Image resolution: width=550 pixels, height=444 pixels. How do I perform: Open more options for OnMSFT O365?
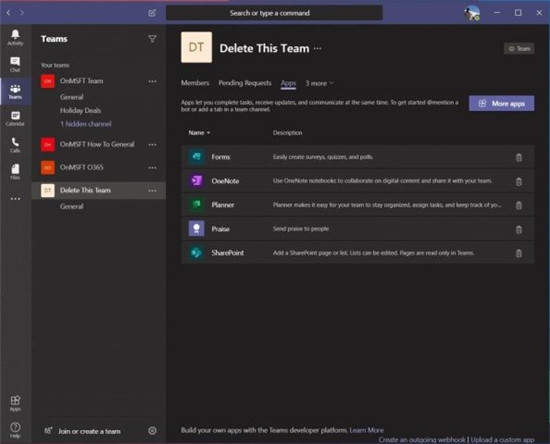152,168
